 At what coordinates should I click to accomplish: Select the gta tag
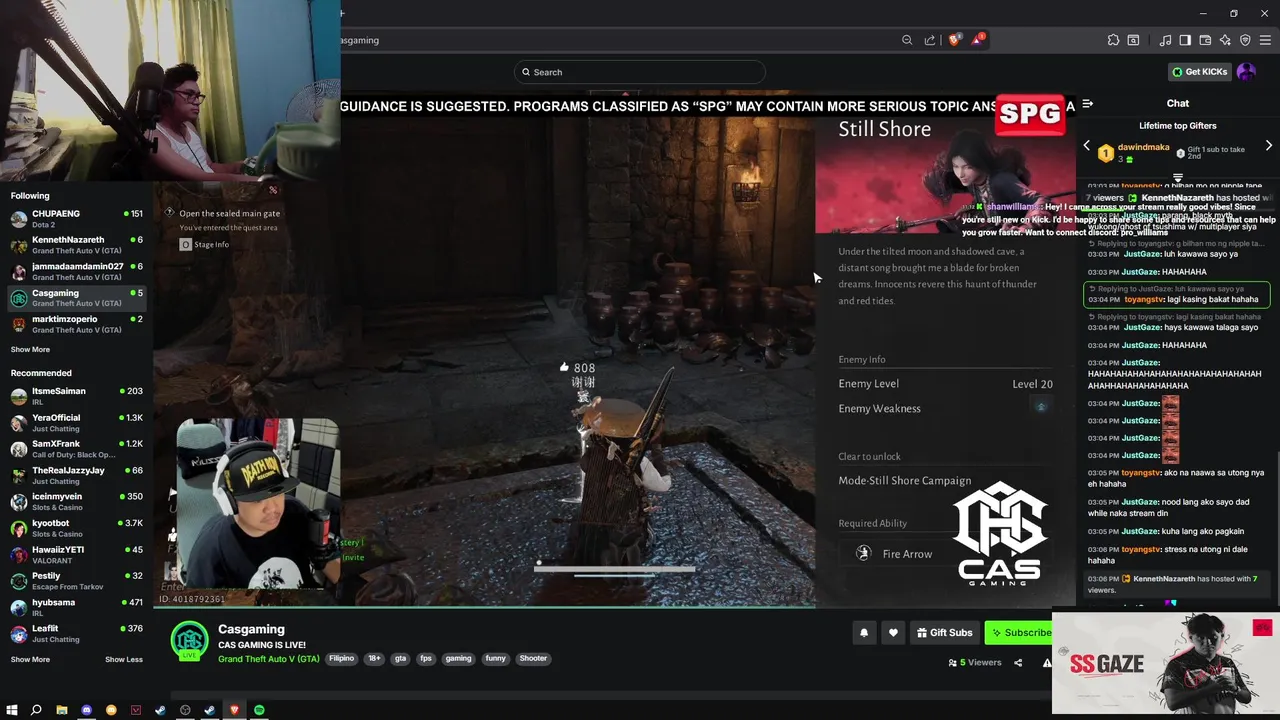(x=400, y=659)
